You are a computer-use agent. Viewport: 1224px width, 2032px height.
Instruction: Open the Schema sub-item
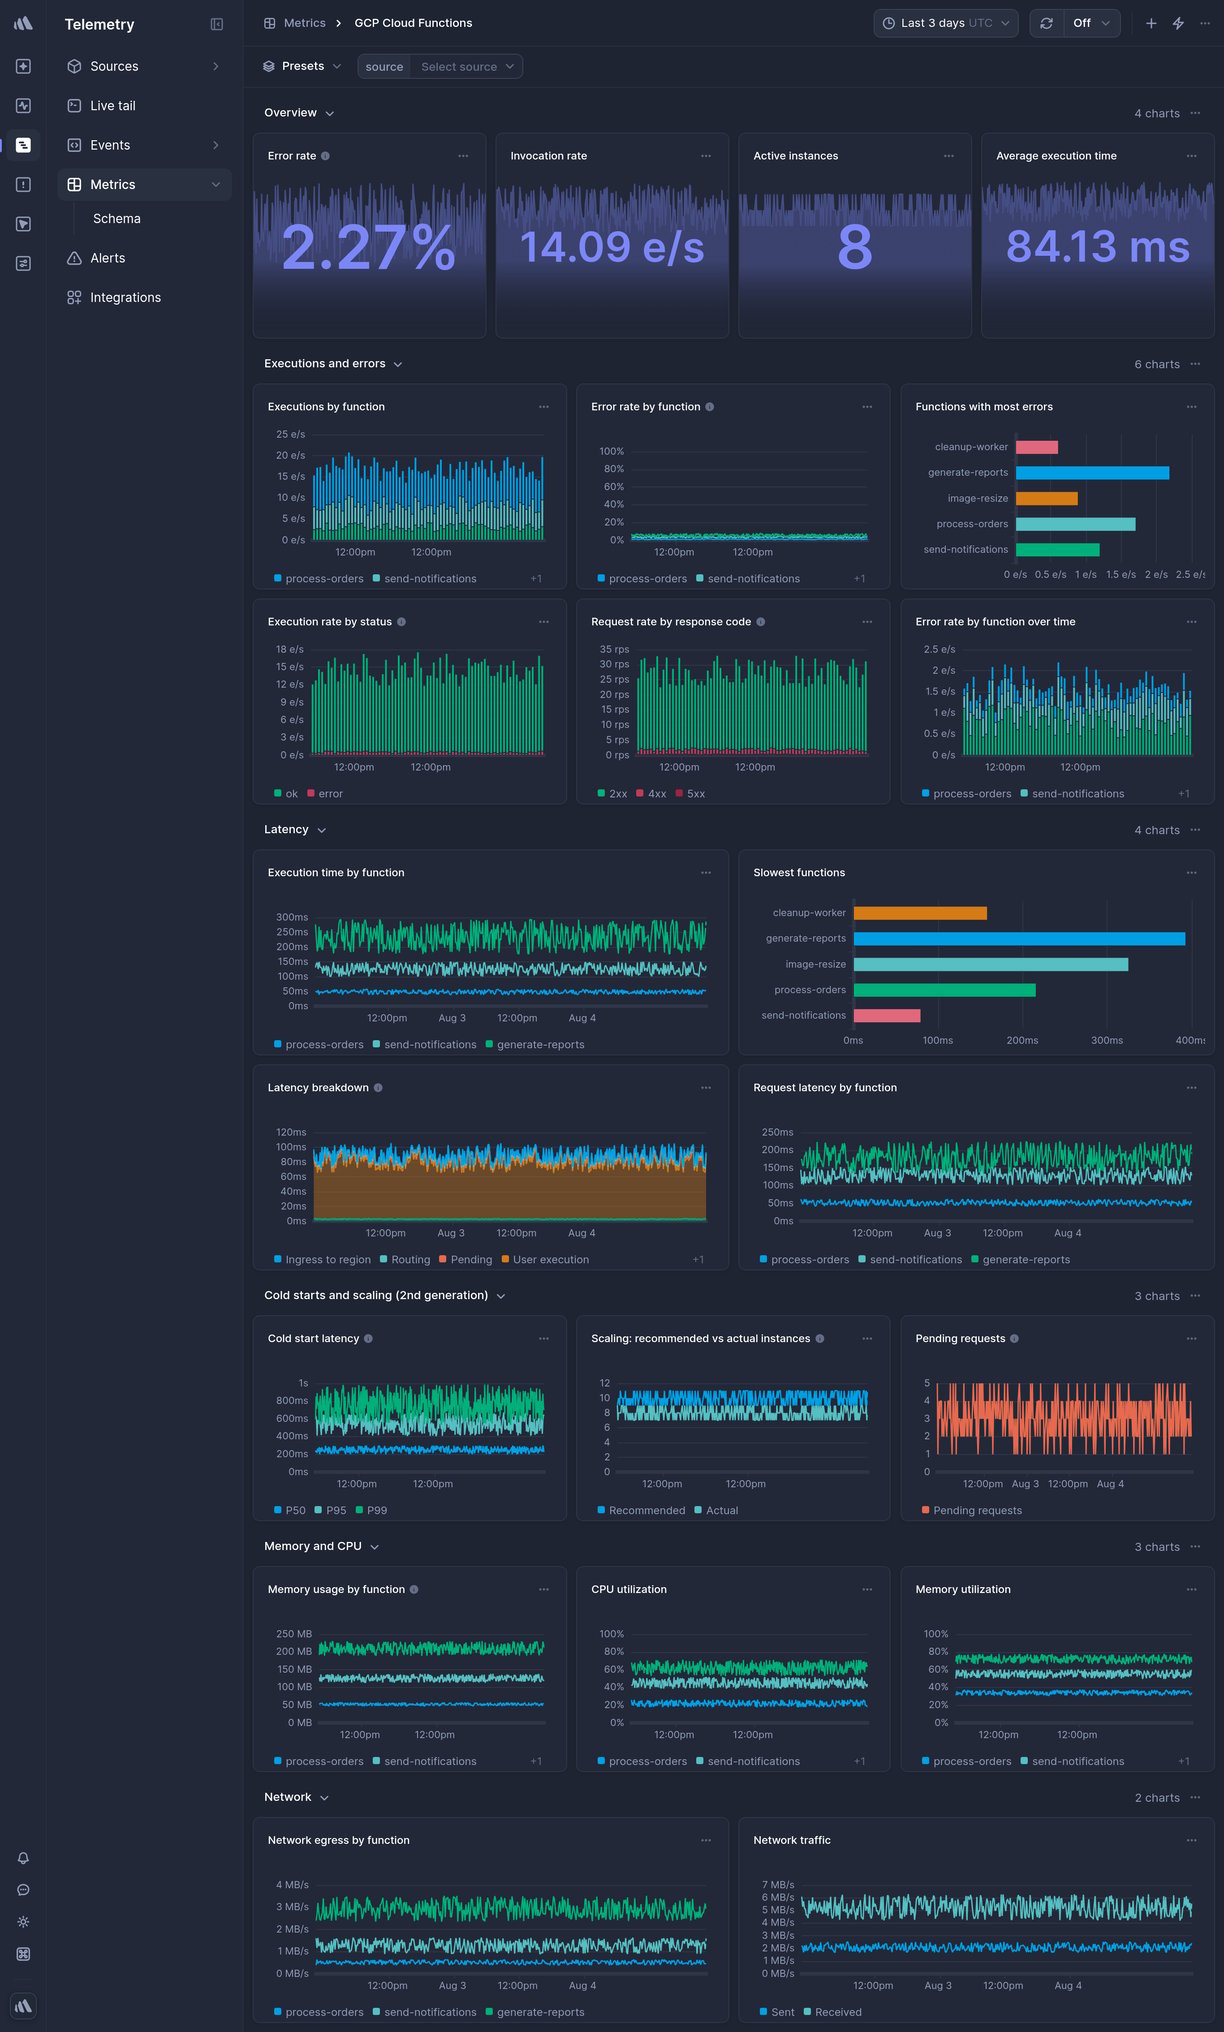point(117,218)
